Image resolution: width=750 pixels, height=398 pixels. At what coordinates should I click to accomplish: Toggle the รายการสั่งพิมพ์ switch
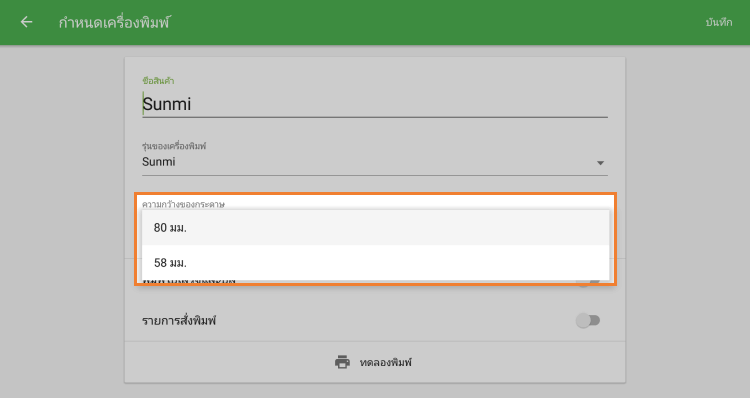point(588,321)
